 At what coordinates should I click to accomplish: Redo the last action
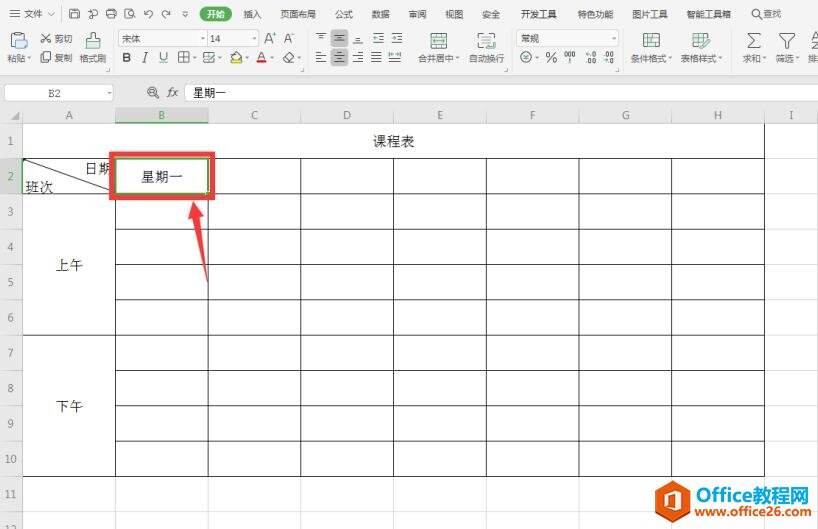(166, 14)
